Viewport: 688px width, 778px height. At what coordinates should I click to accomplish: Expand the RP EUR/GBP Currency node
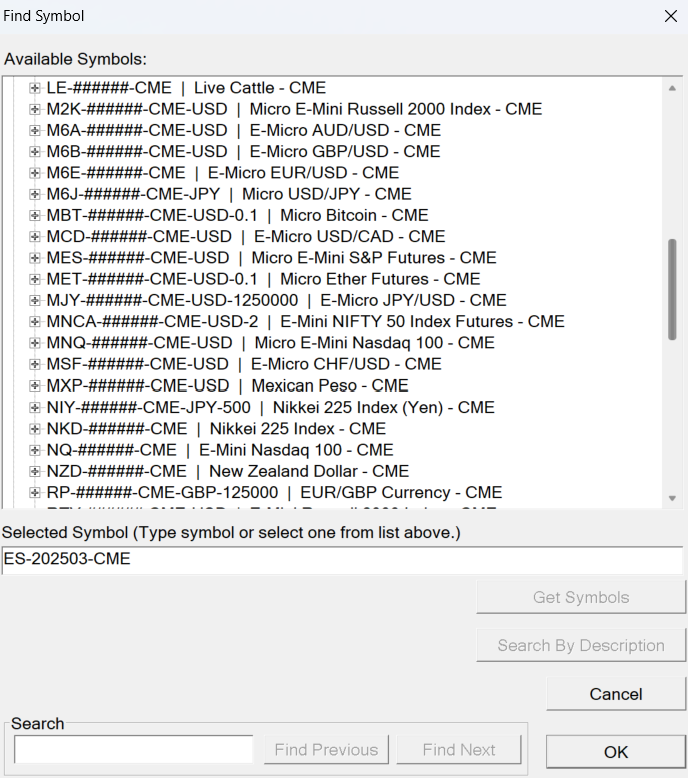[x=34, y=493]
